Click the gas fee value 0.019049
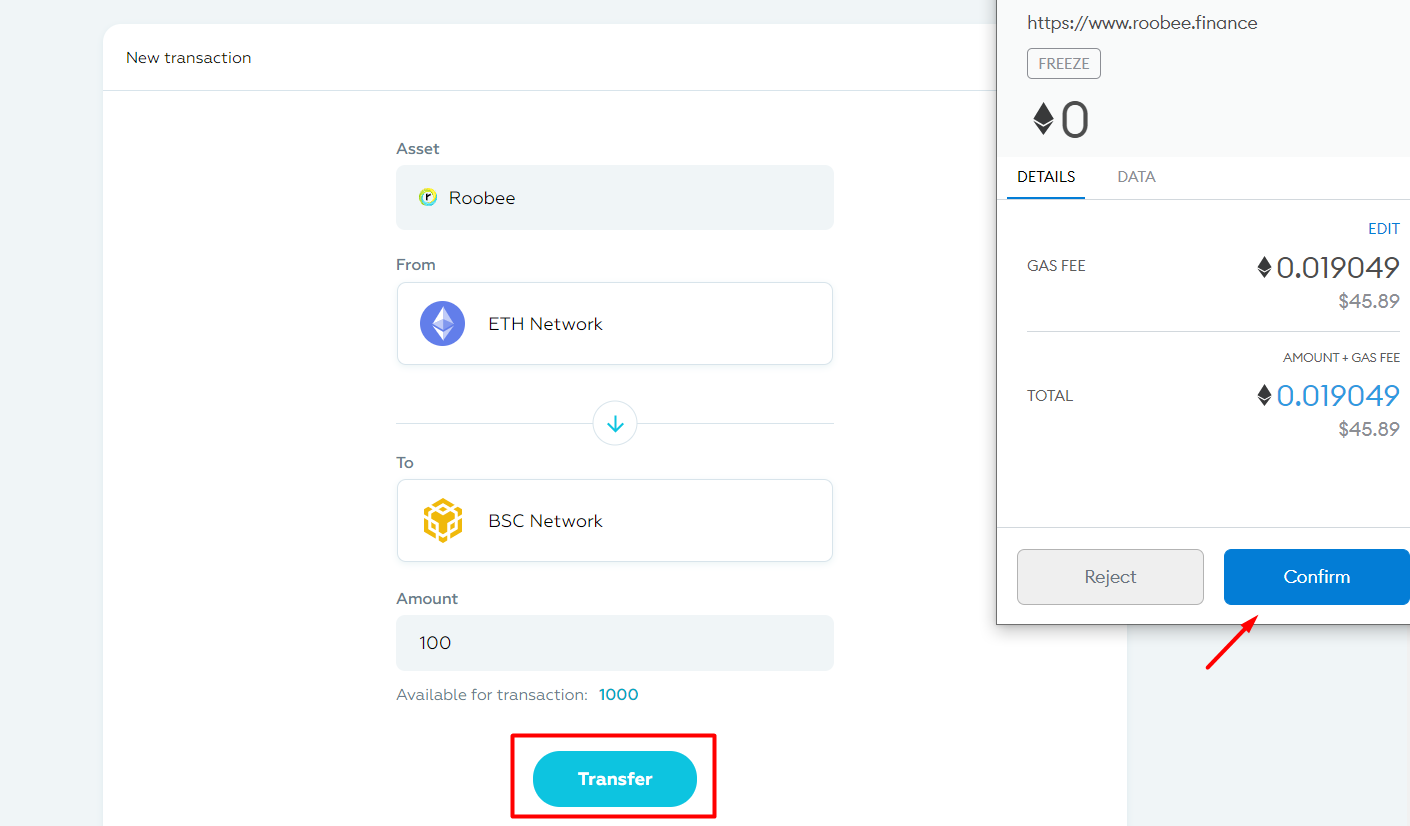The height and width of the screenshot is (826, 1410). point(1337,268)
